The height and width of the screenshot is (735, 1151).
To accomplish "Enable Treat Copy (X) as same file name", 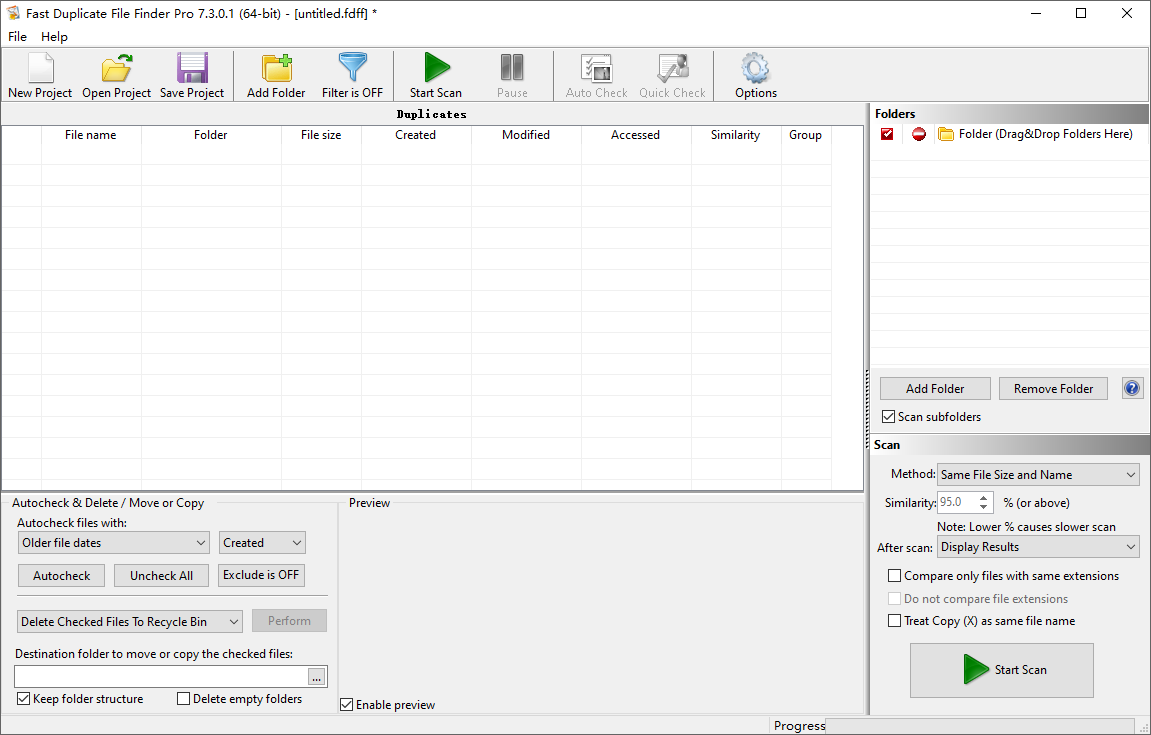I will click(894, 620).
